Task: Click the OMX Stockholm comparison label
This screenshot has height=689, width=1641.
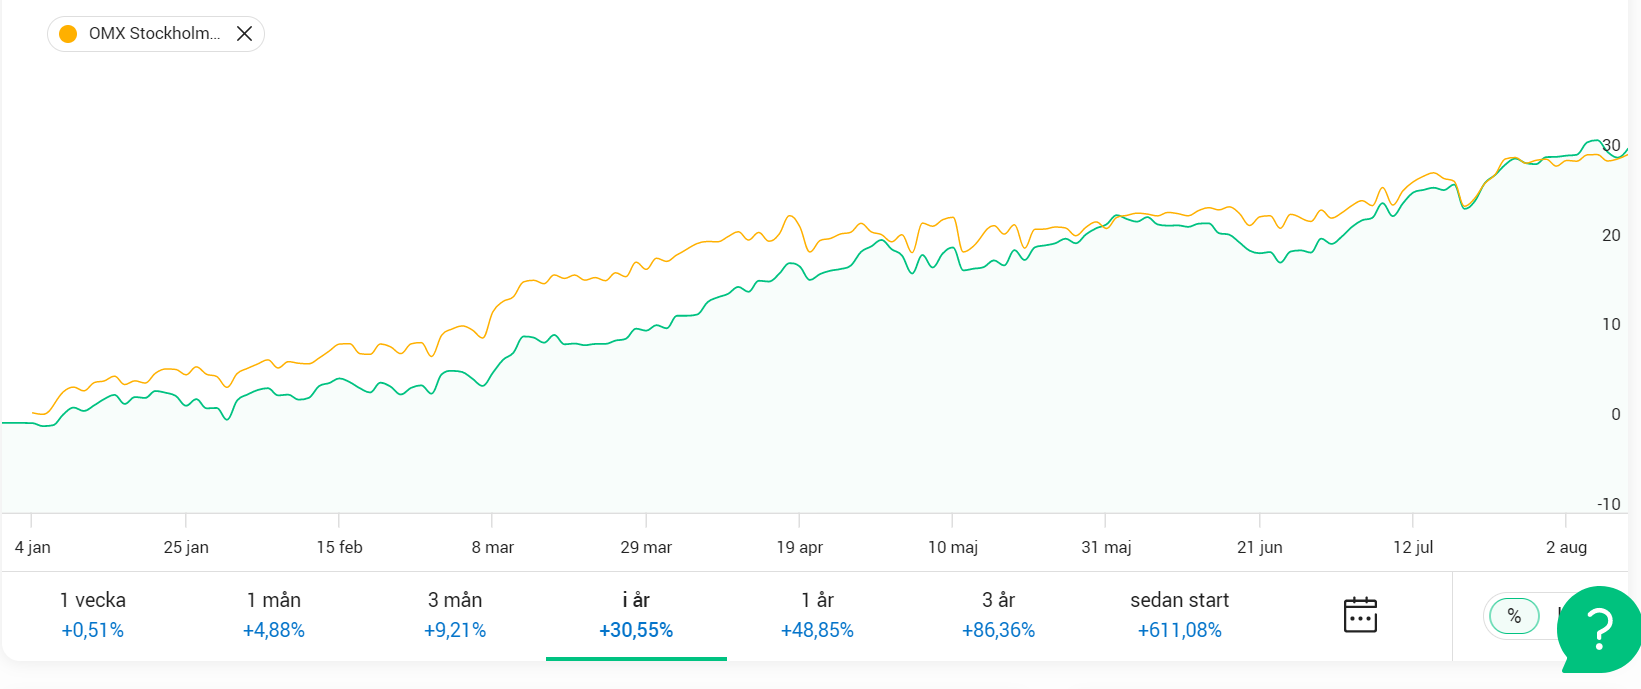Action: [x=154, y=34]
